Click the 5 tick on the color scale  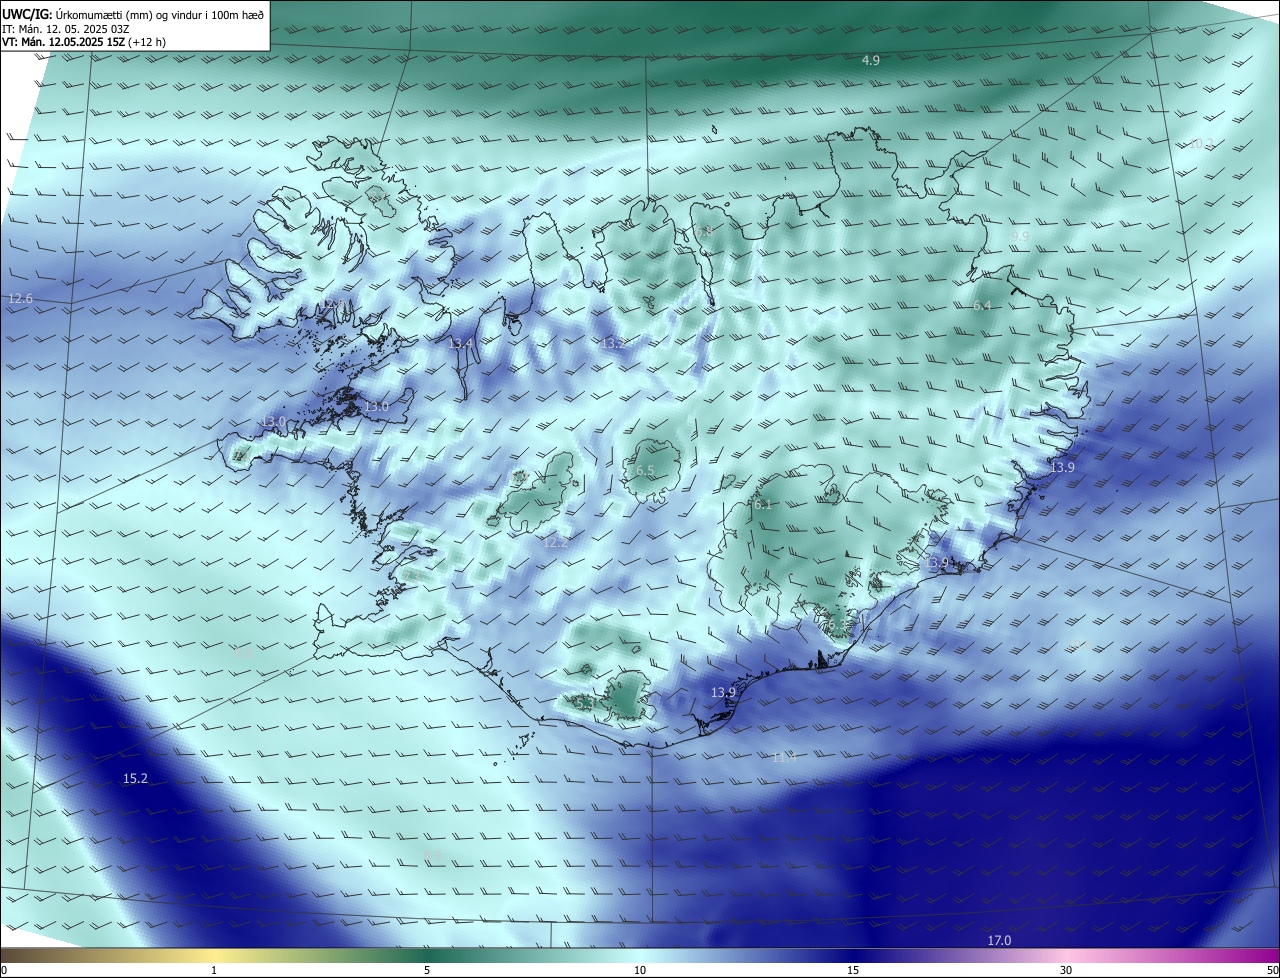(427, 970)
